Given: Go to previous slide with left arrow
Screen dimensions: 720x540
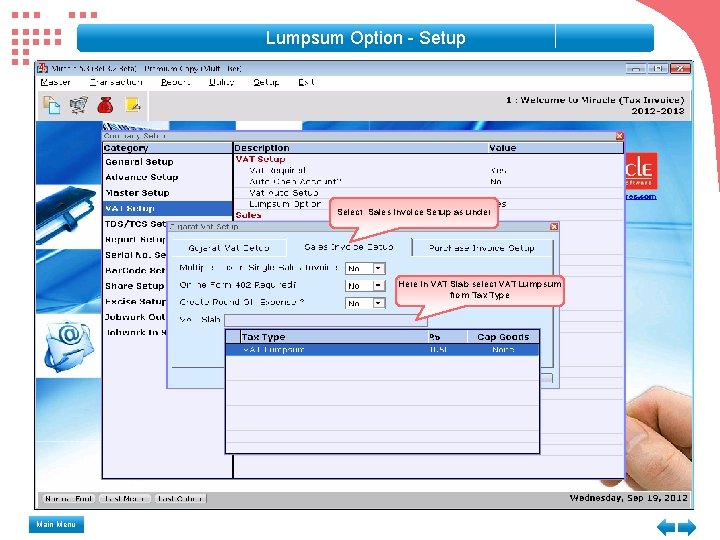Looking at the screenshot, I should point(666,527).
